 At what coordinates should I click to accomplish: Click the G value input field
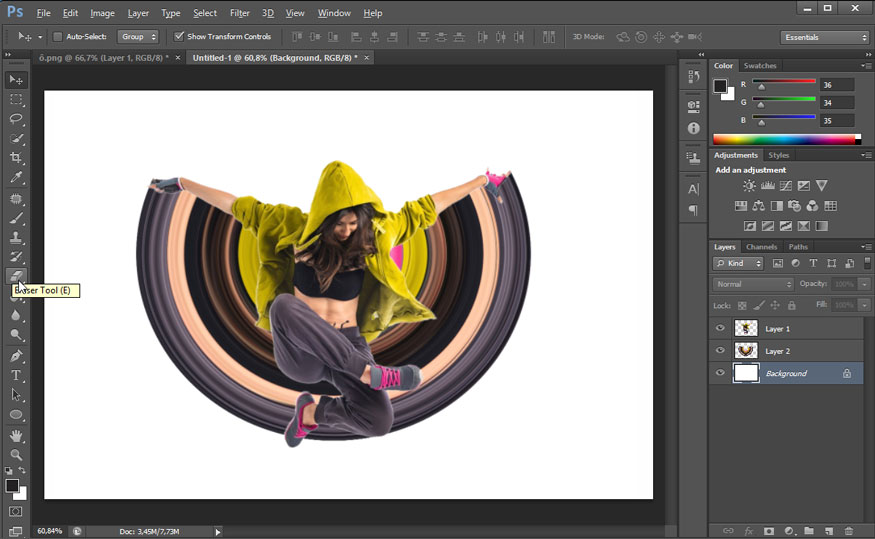[x=836, y=102]
